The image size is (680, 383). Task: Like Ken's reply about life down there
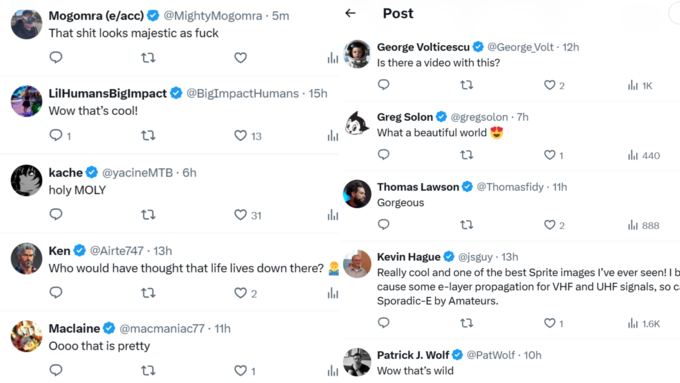[241, 293]
